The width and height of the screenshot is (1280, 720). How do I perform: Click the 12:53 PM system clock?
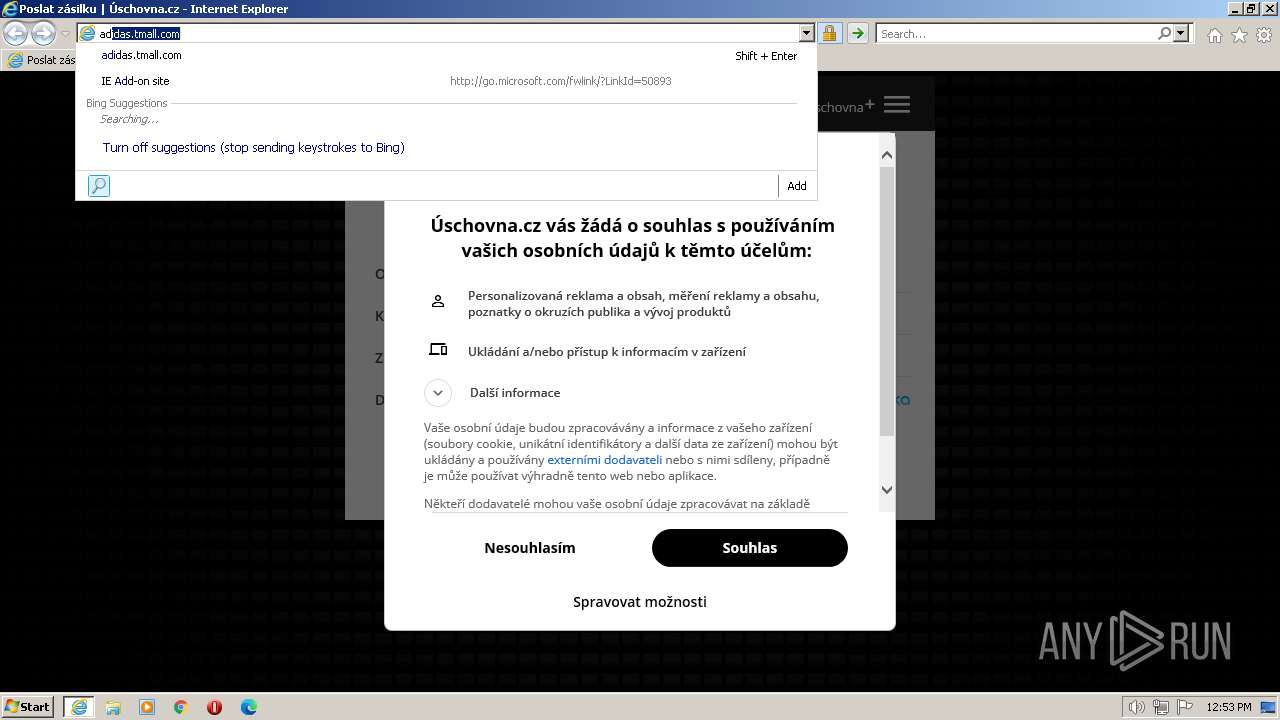(1229, 707)
